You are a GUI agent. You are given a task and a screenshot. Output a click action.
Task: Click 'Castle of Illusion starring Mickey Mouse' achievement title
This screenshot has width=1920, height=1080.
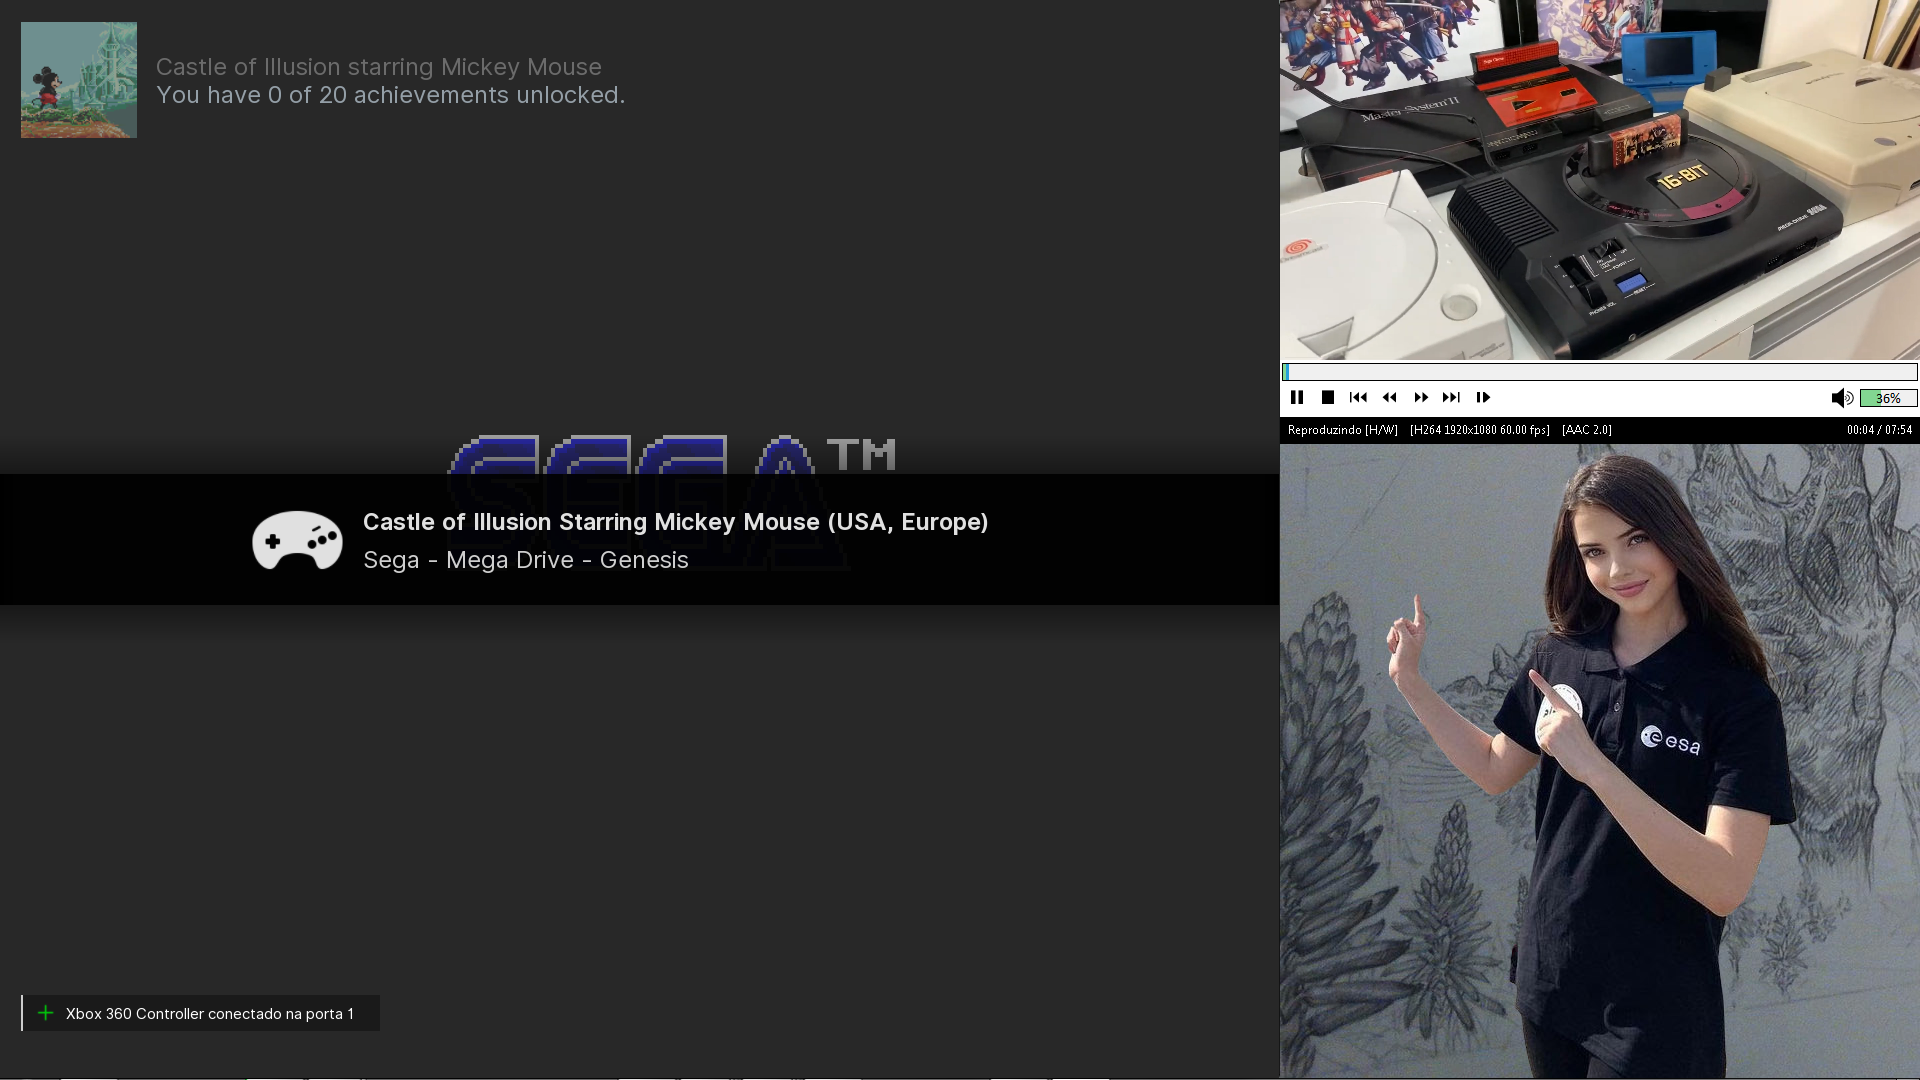(379, 67)
